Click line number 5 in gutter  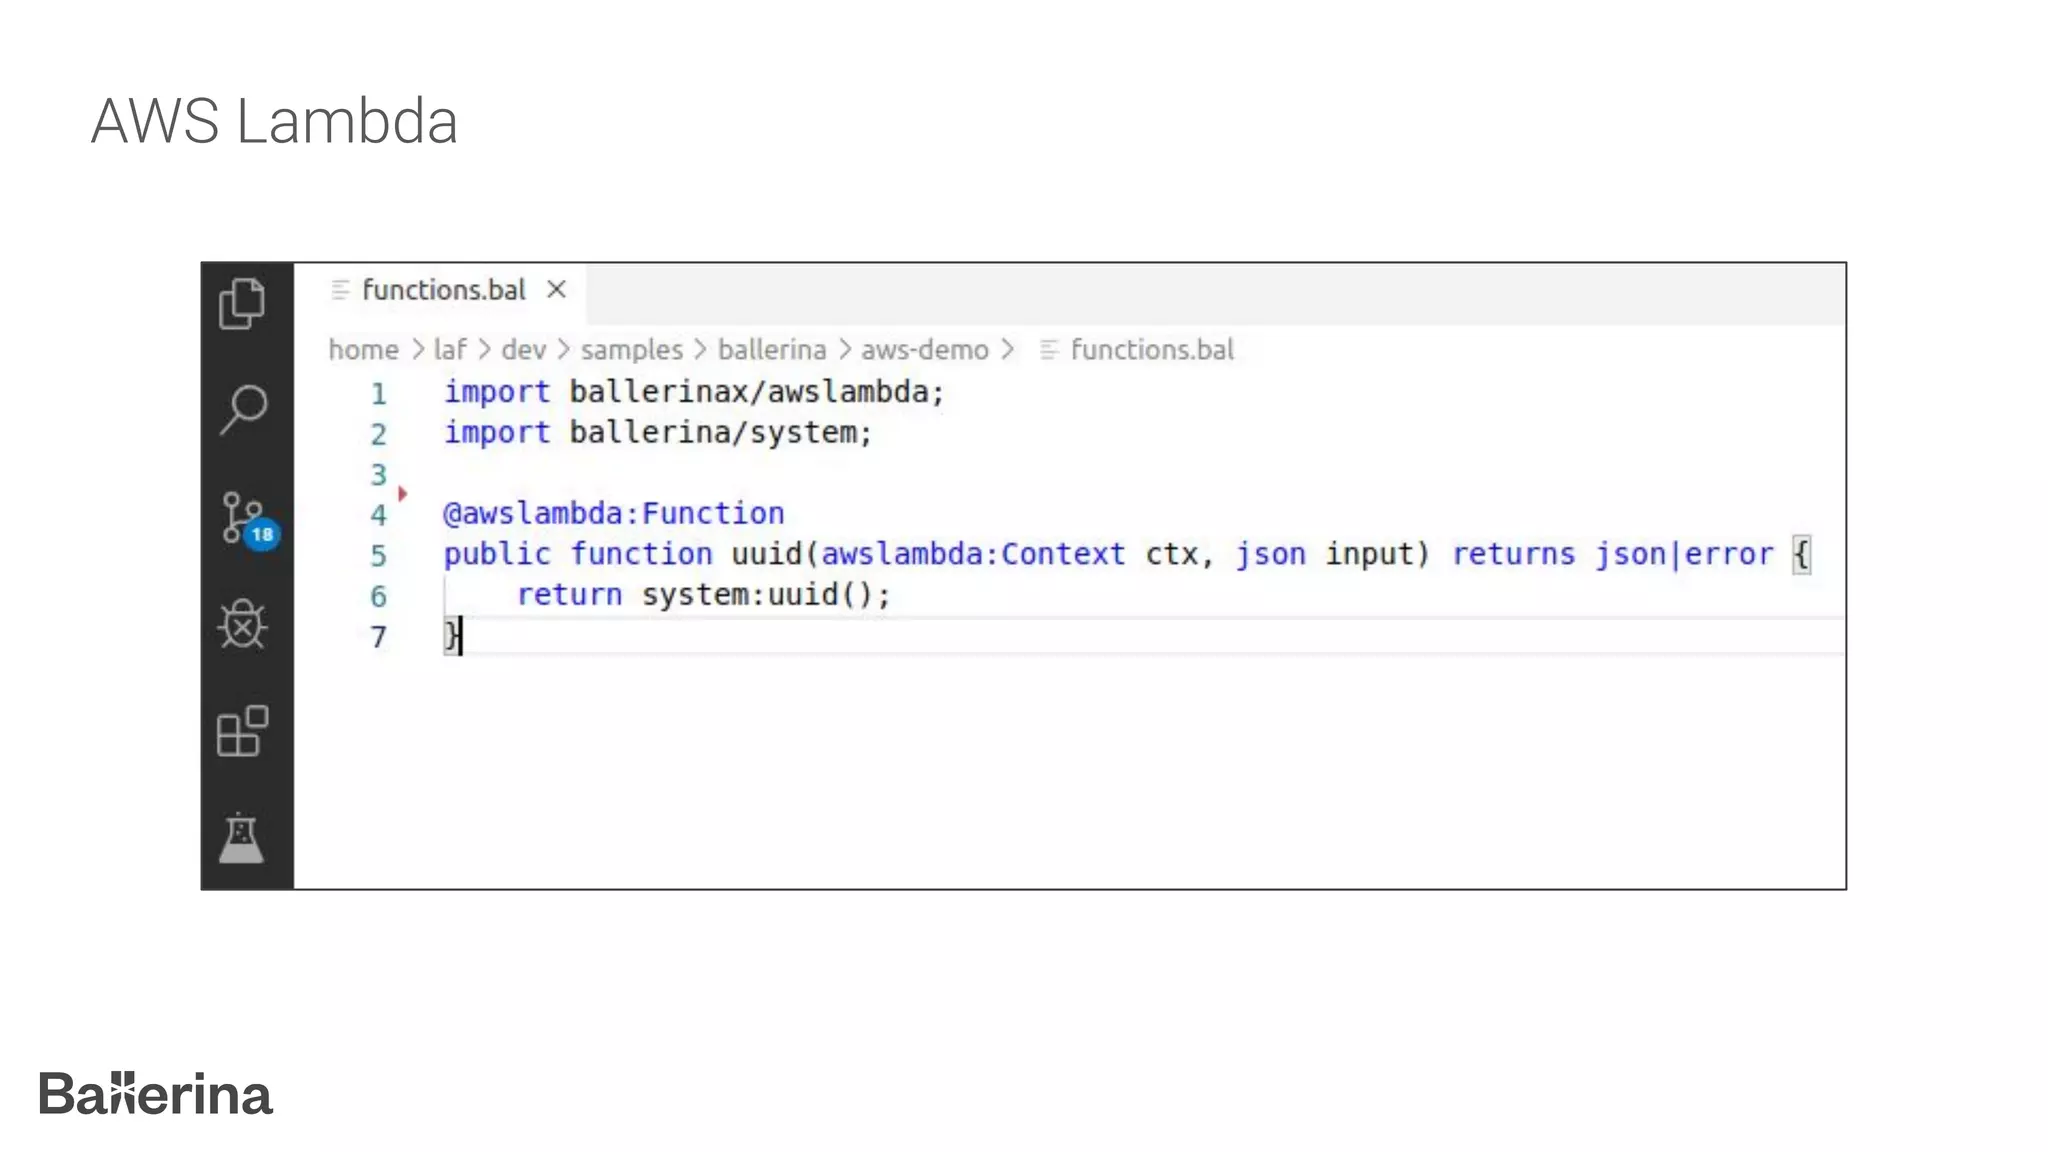click(378, 556)
